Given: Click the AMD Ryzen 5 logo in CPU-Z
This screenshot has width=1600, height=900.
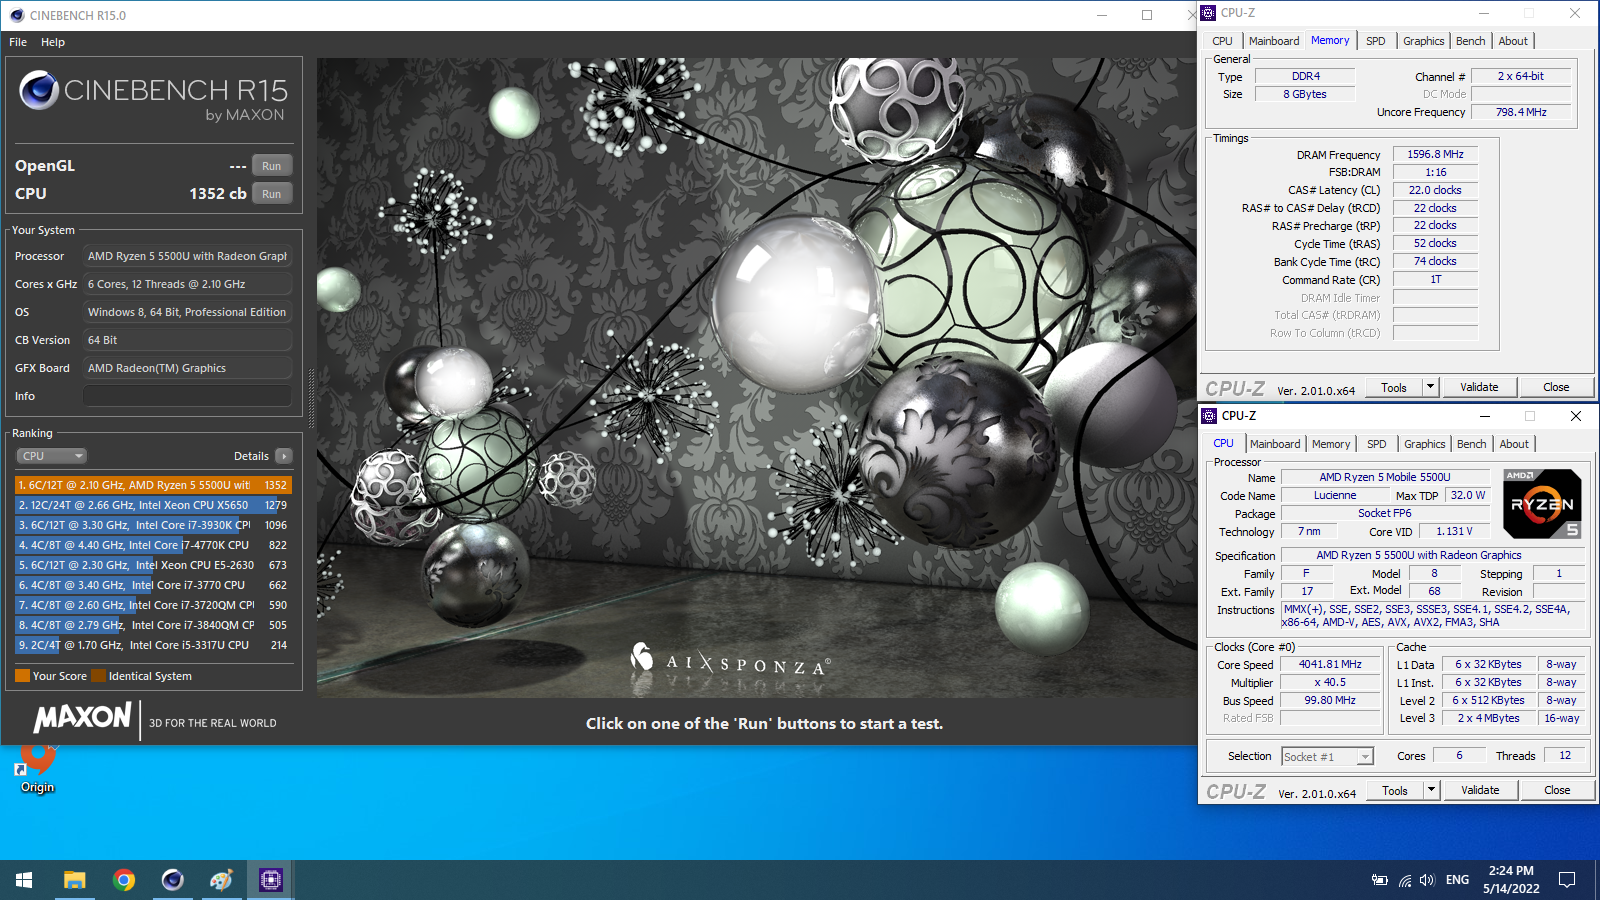Looking at the screenshot, I should click(1542, 504).
